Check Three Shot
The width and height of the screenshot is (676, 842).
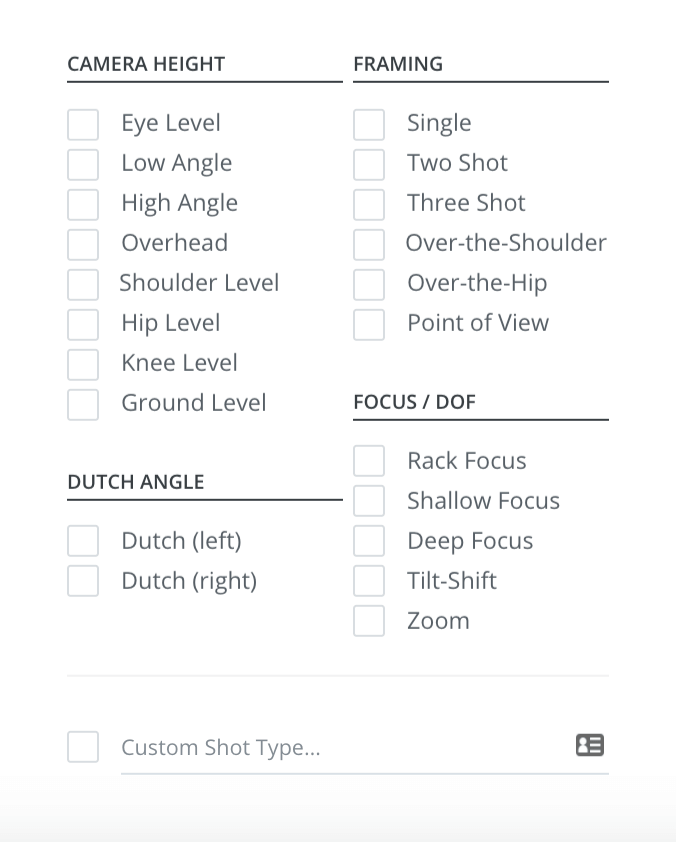(369, 204)
